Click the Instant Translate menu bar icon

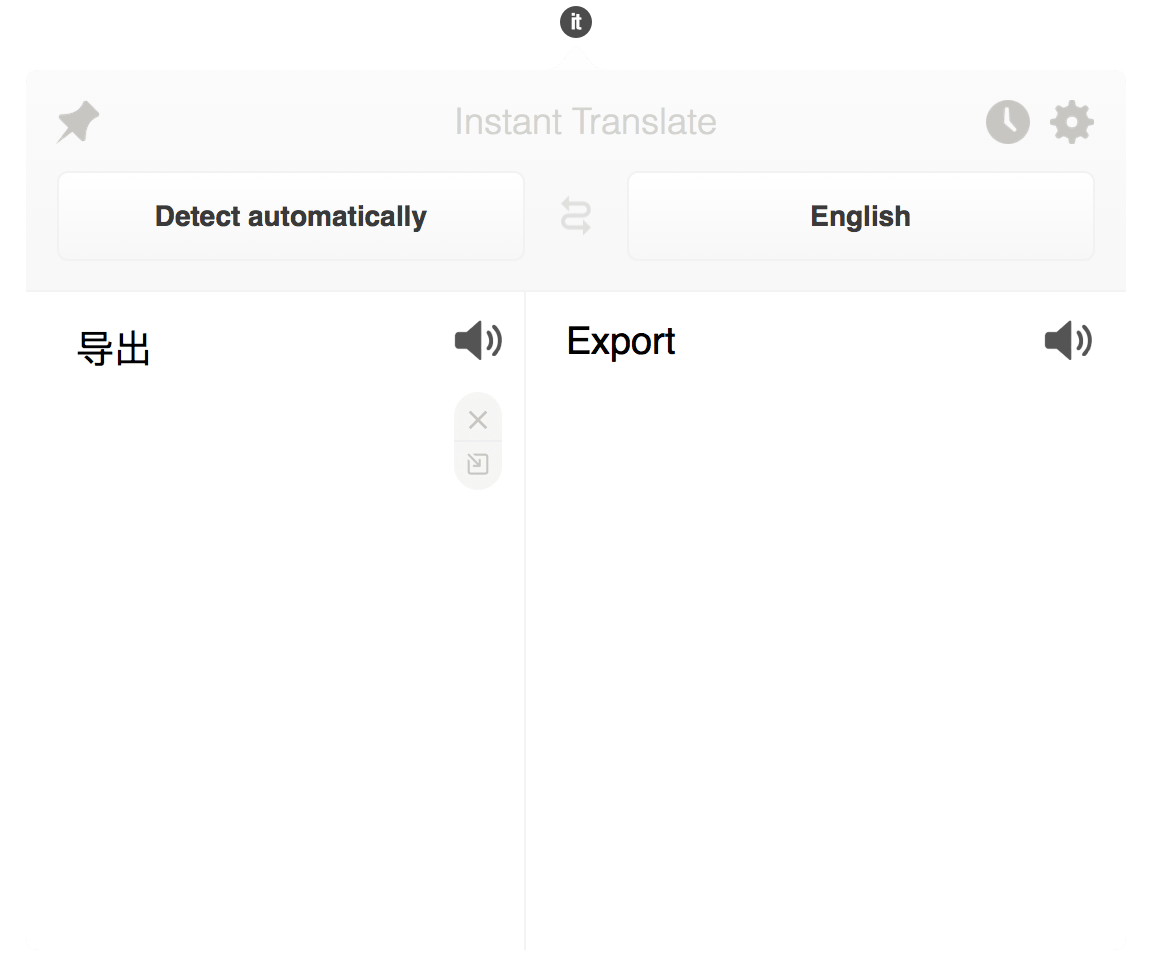coord(575,22)
